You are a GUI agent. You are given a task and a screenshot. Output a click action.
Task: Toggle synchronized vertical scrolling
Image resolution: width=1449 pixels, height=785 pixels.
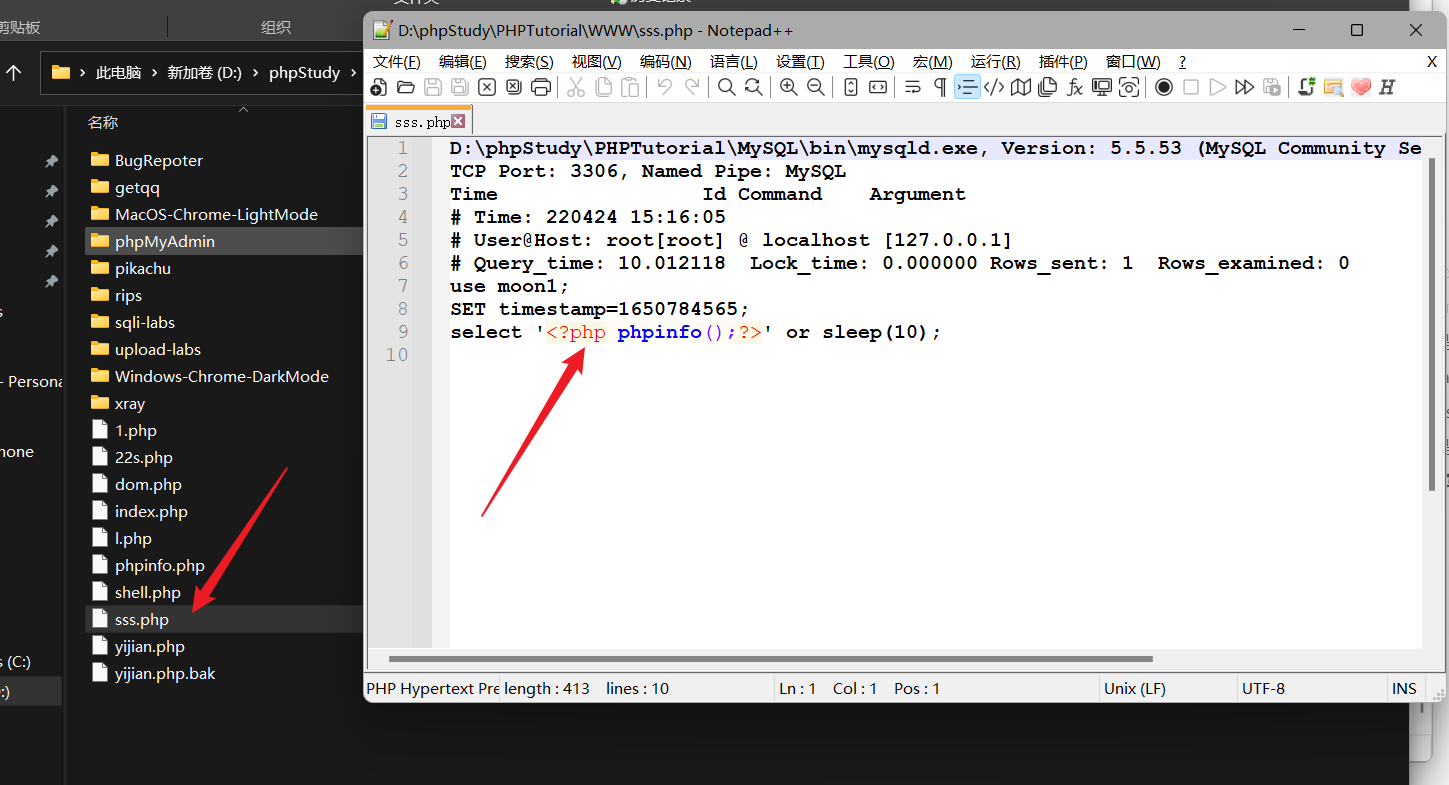(x=850, y=87)
